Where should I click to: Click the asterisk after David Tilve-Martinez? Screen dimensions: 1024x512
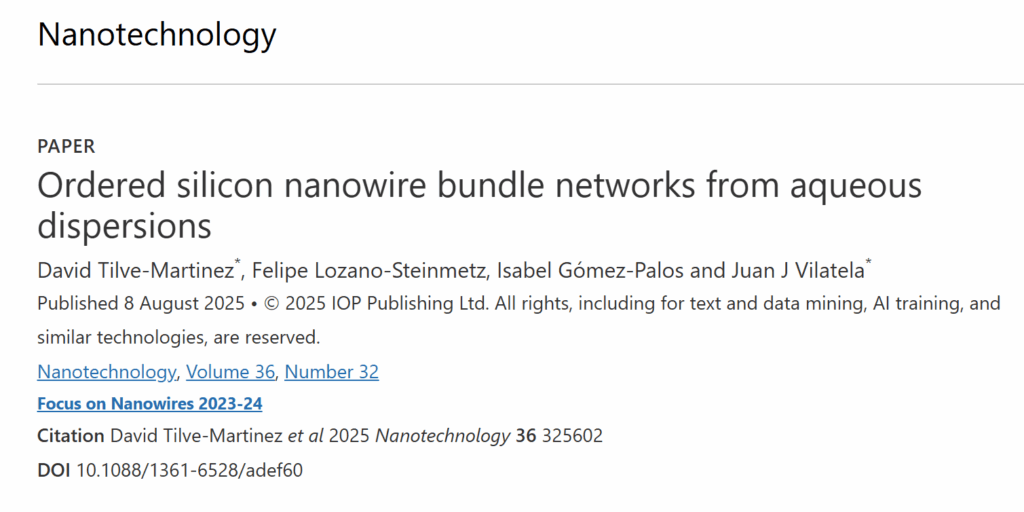click(x=238, y=264)
